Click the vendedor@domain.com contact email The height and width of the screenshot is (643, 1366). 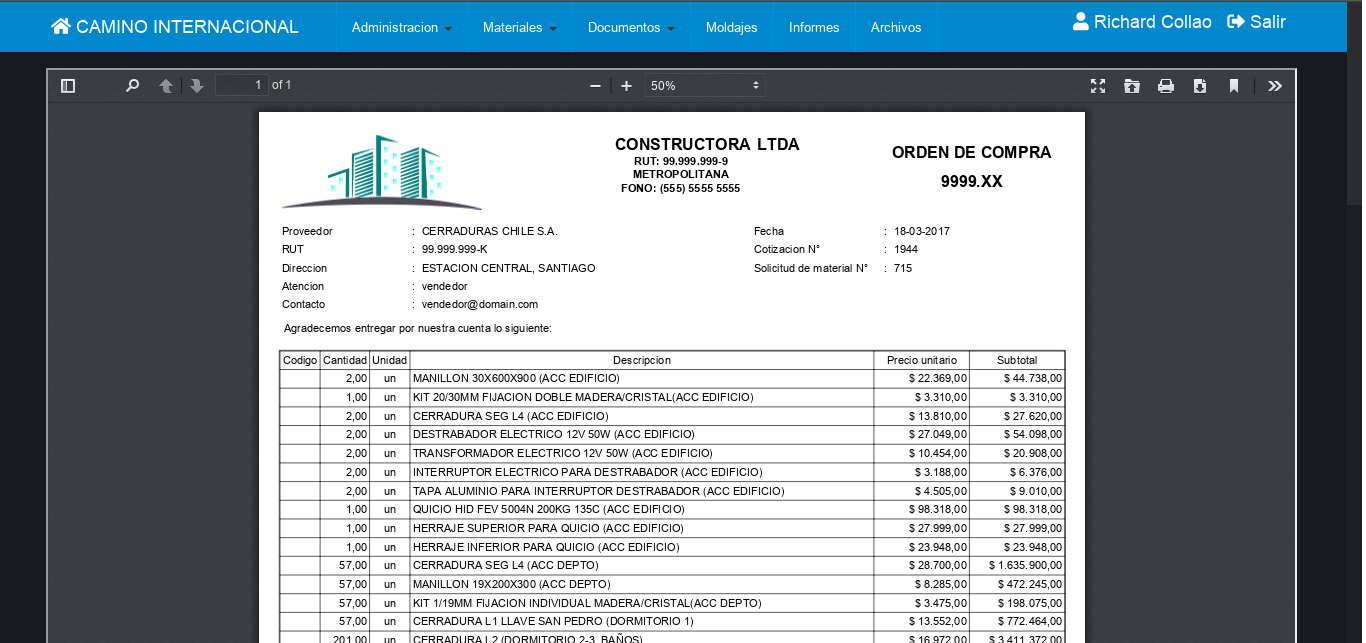click(x=480, y=304)
